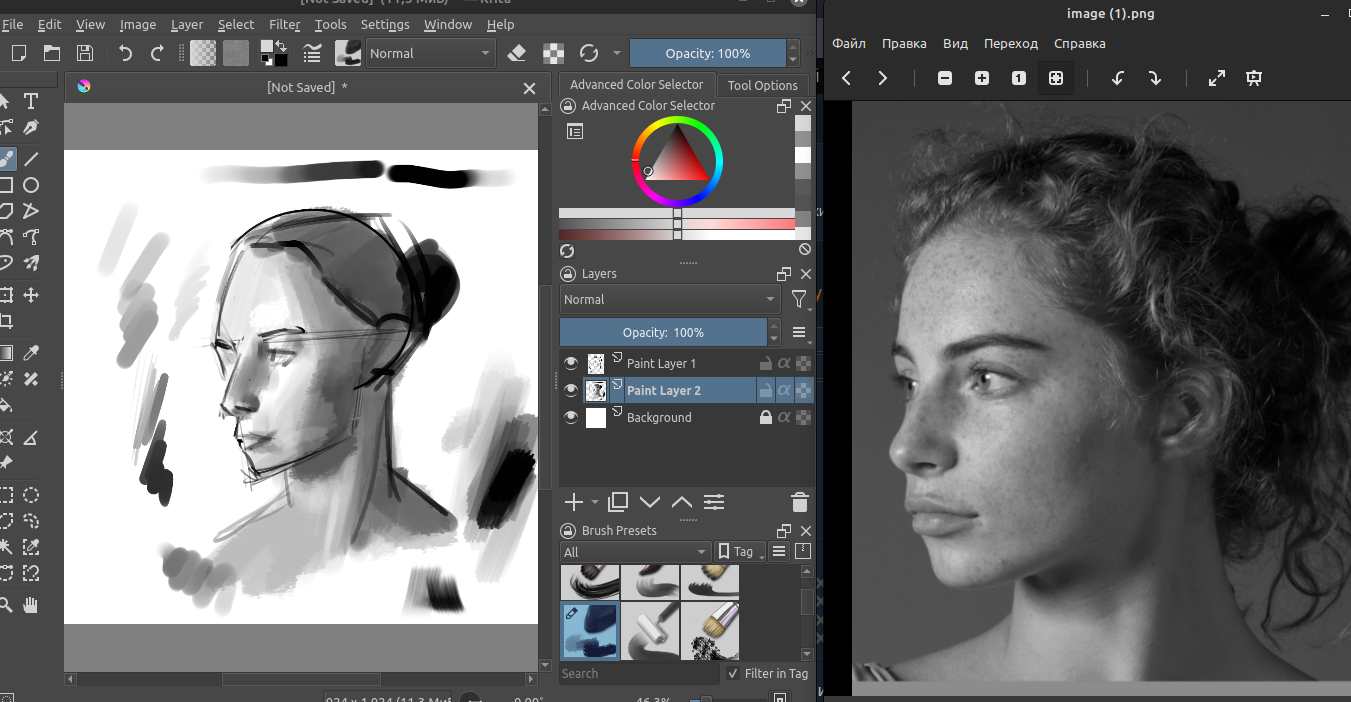Screen dimensions: 1351x702
Task: Move the layer down in the stack
Action: coord(650,502)
